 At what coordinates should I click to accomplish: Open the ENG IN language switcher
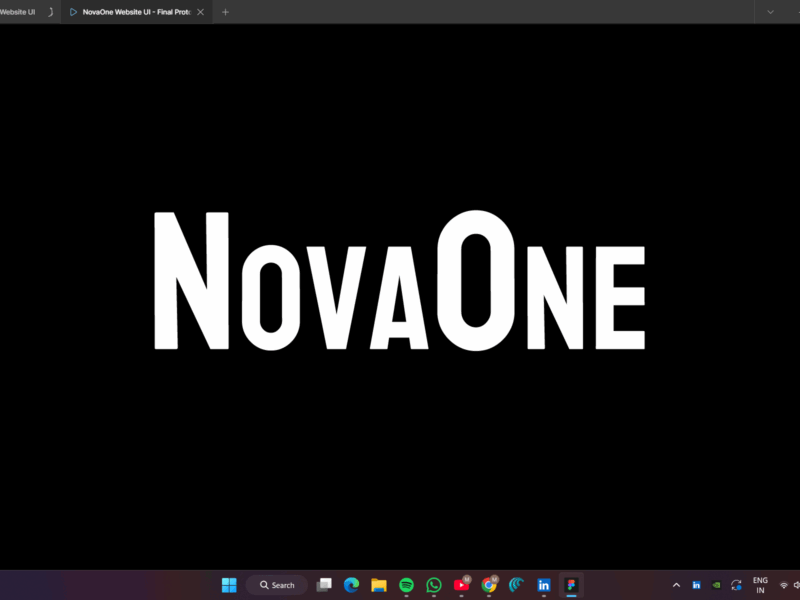point(760,585)
